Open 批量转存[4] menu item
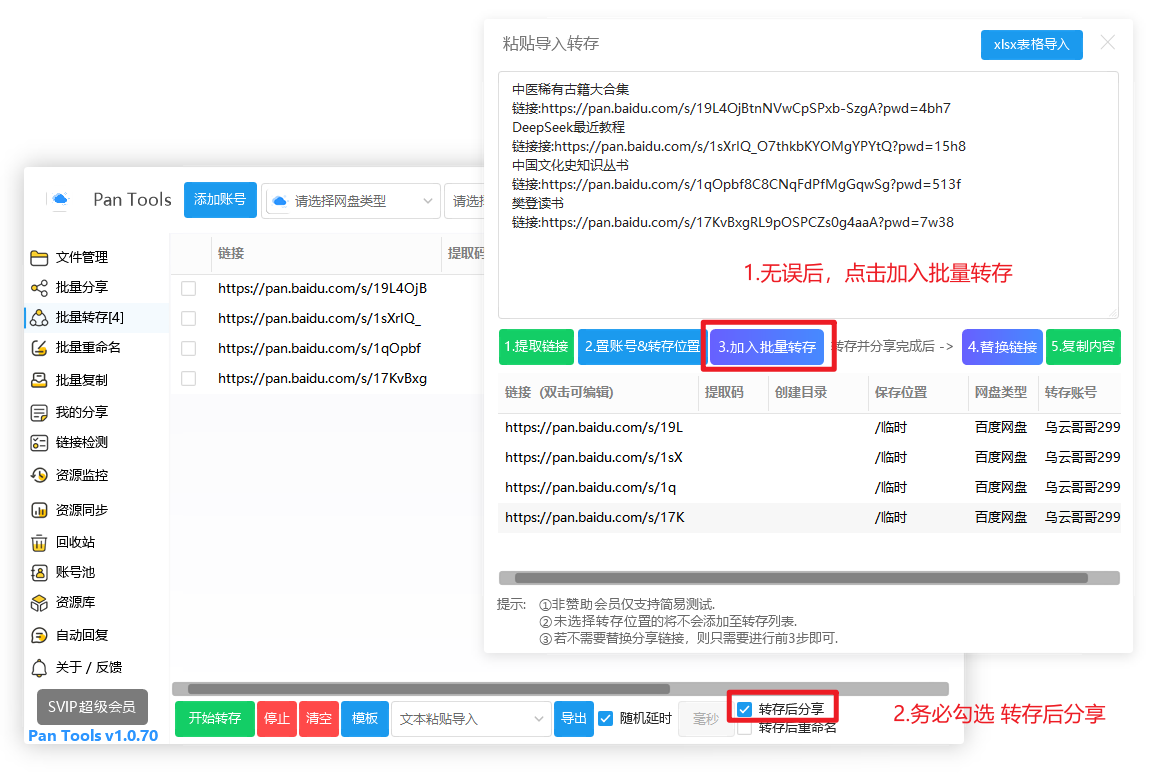The height and width of the screenshot is (784, 1149). click(x=97, y=317)
